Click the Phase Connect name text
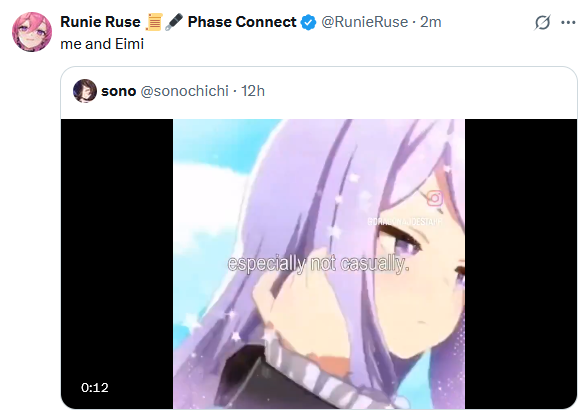The image size is (585, 411). point(242,22)
